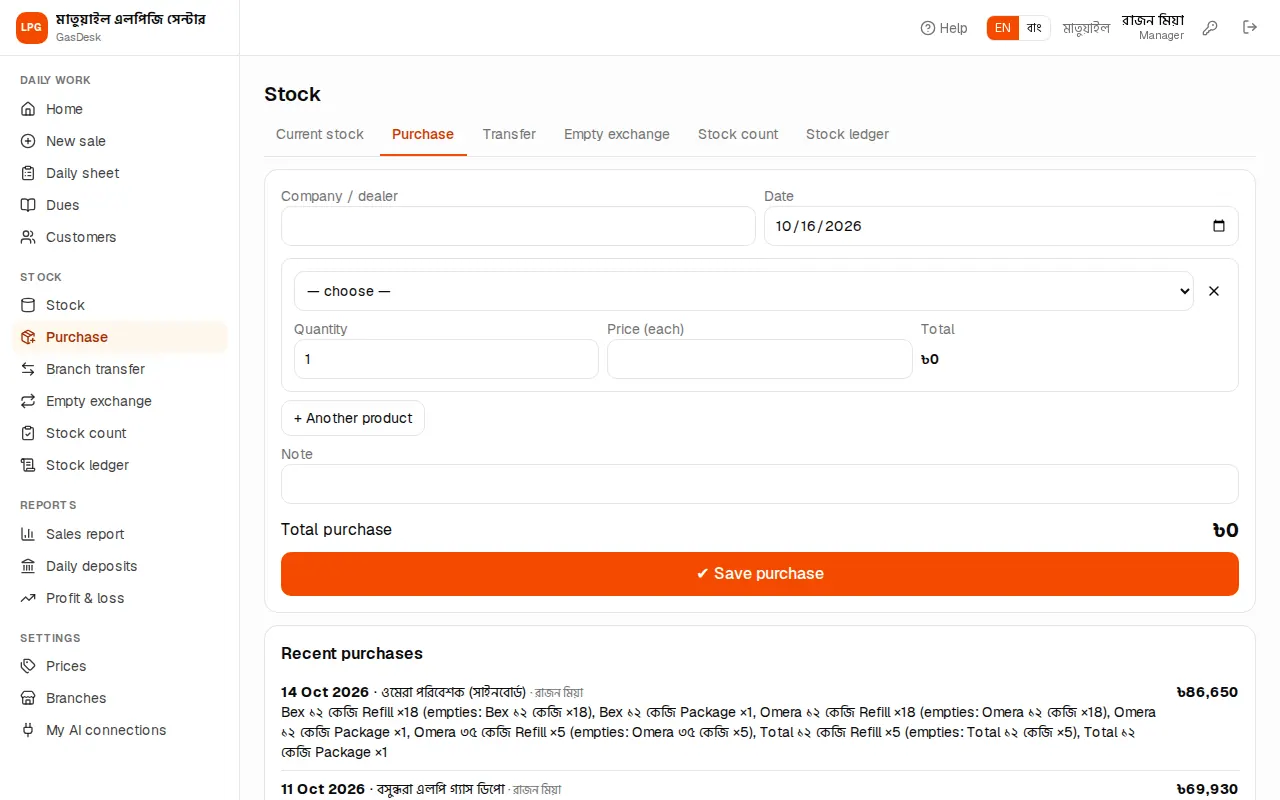This screenshot has width=1280, height=800.
Task: Click the Sales report bar chart icon
Action: pyautogui.click(x=28, y=534)
